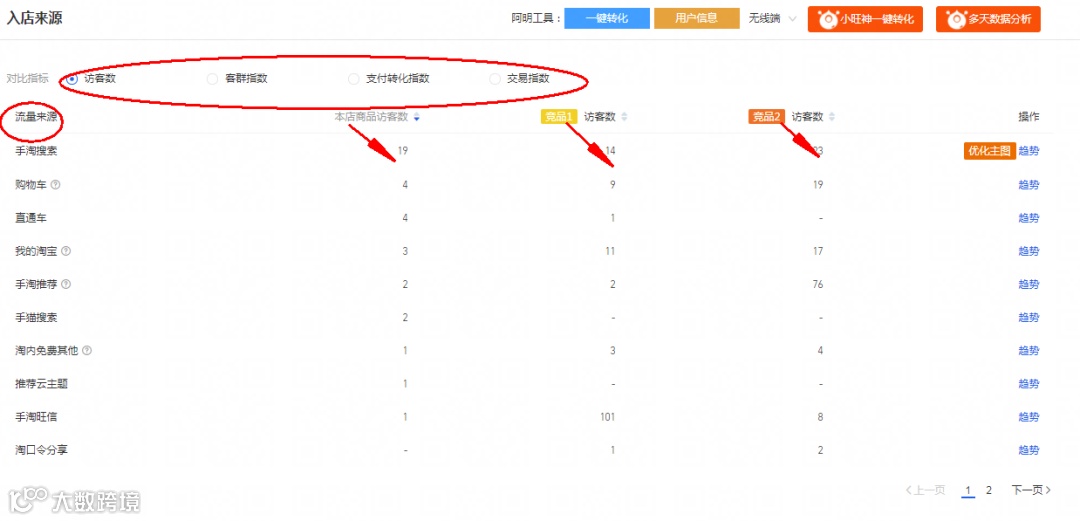The height and width of the screenshot is (521, 1080).
Task: Click the 手淘搜索 source name
Action: [36, 152]
